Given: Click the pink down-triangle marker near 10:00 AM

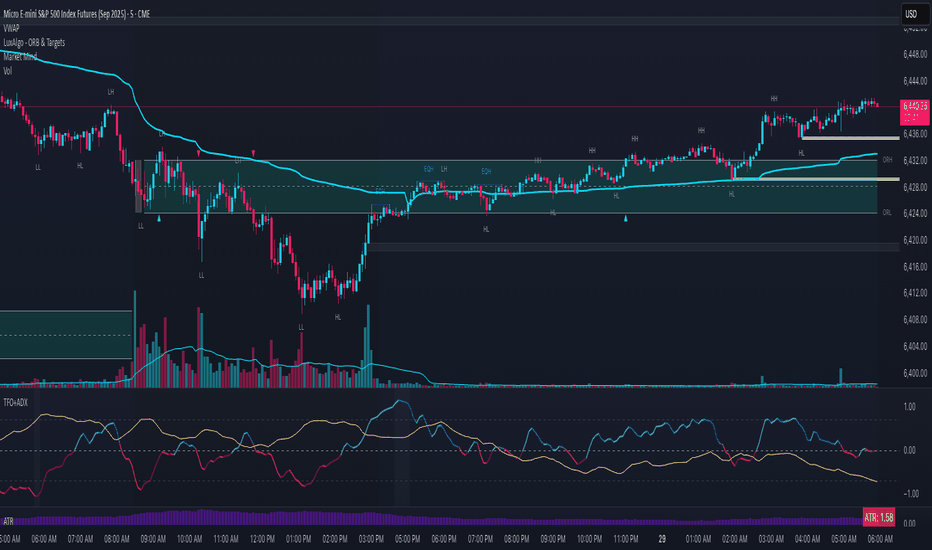Looking at the screenshot, I should (x=199, y=153).
